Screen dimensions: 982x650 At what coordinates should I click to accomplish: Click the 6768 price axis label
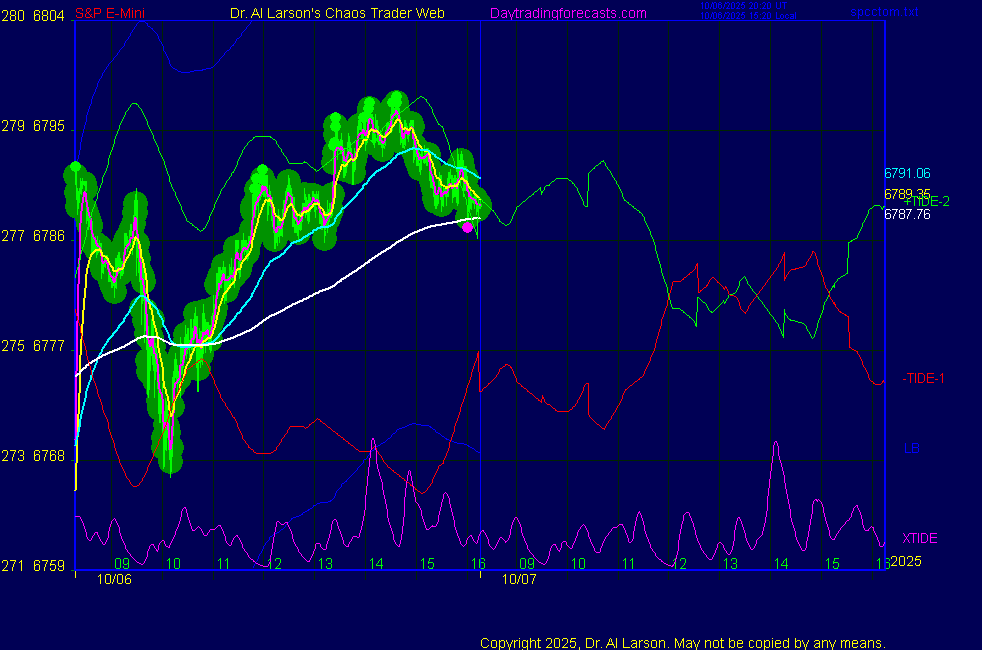(x=49, y=456)
